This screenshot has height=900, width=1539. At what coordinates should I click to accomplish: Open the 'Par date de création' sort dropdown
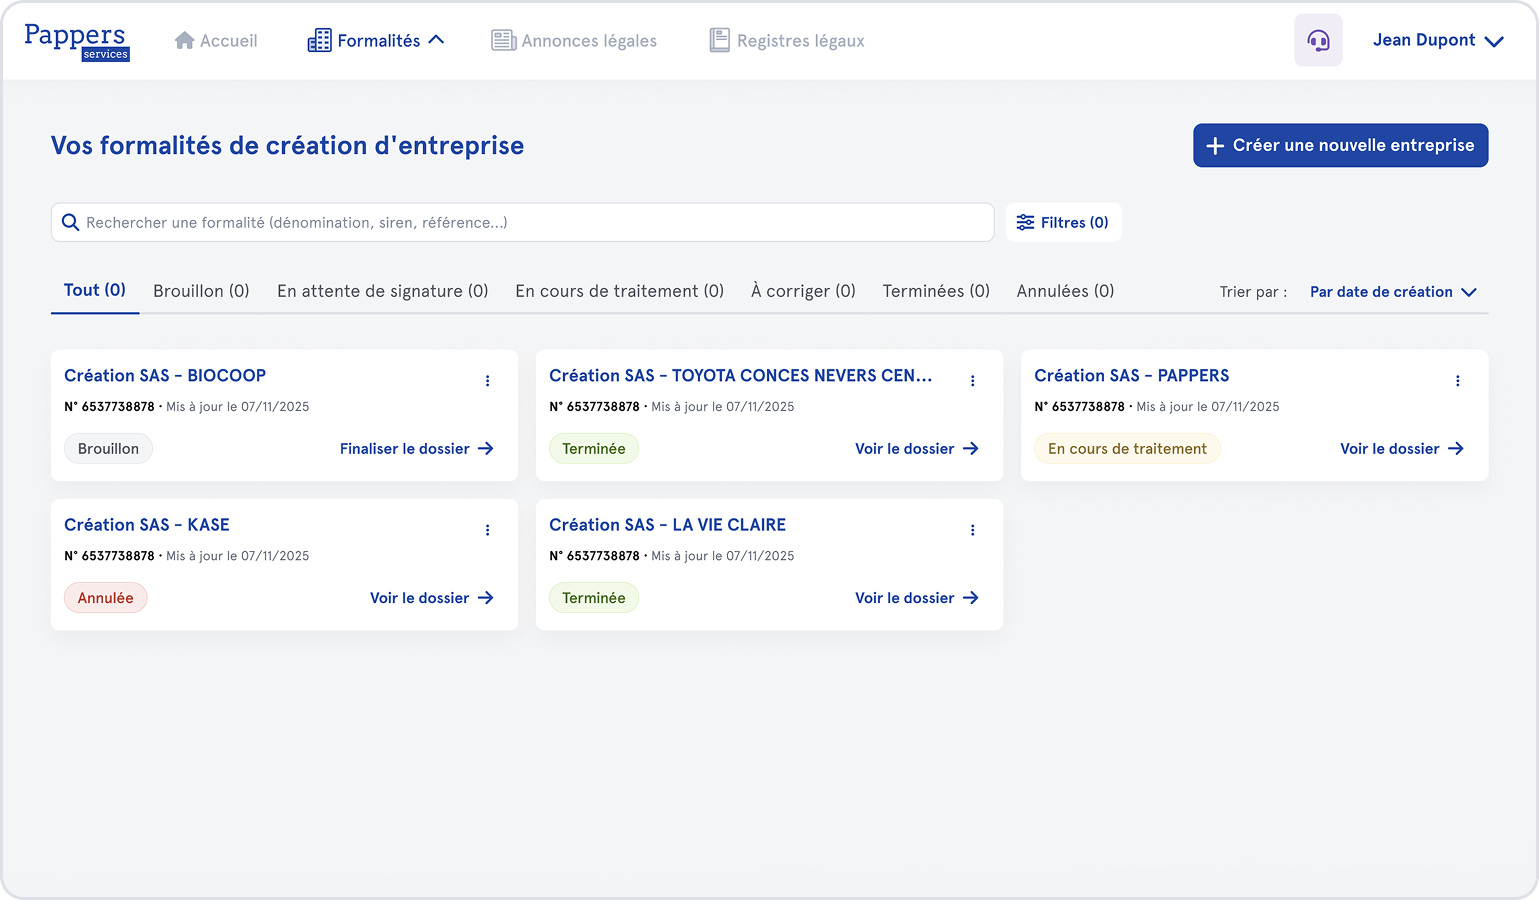click(x=1392, y=292)
